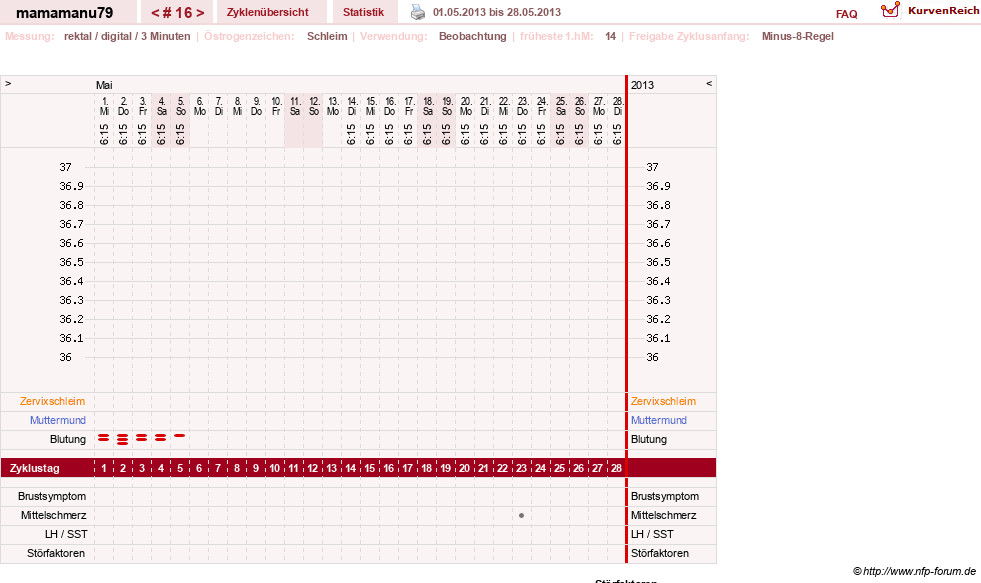
Task: Click the Schleim setting value
Action: [x=327, y=36]
